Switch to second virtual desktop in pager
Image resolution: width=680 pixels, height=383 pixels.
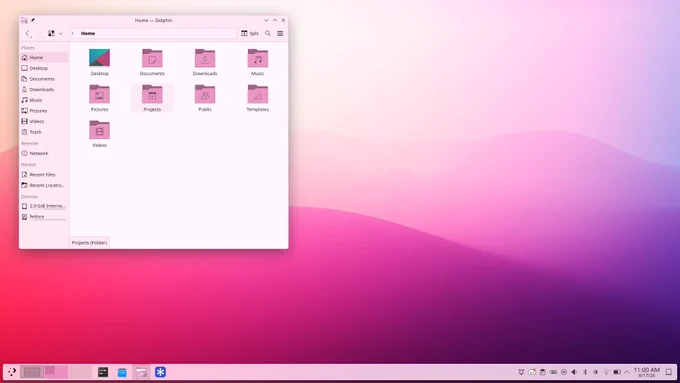(x=56, y=372)
